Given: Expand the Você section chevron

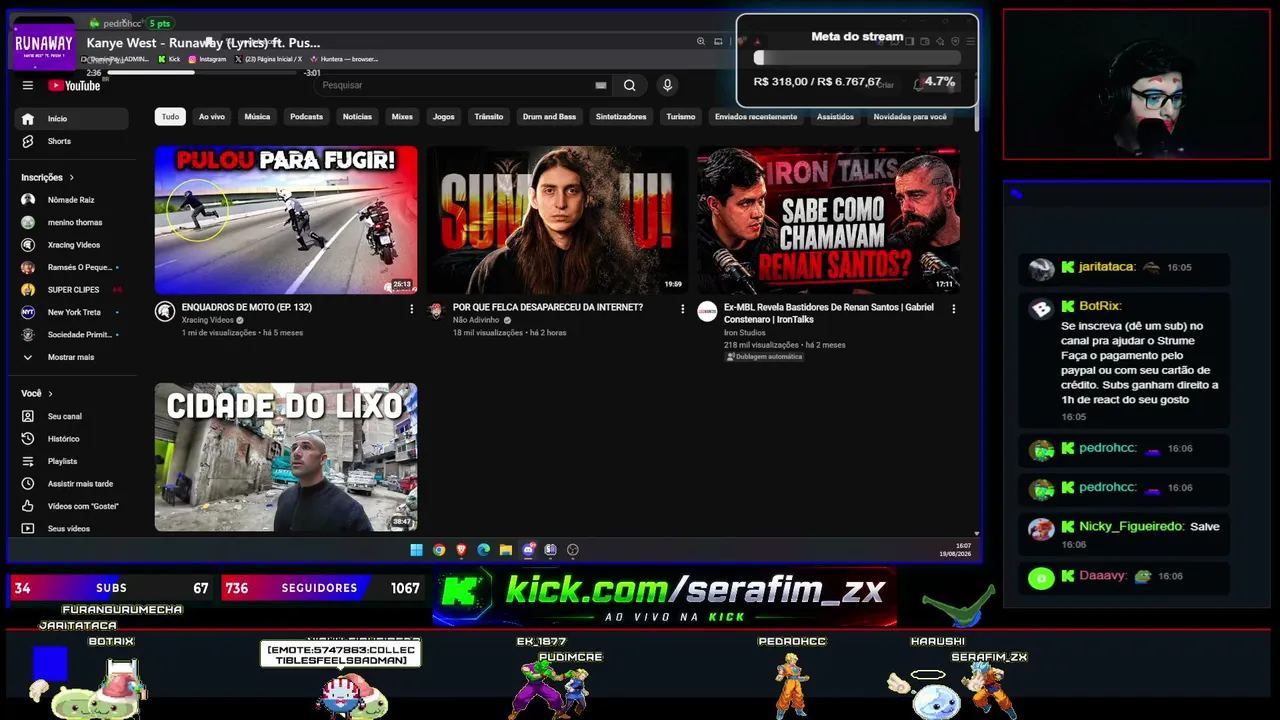Looking at the screenshot, I should [x=50, y=393].
